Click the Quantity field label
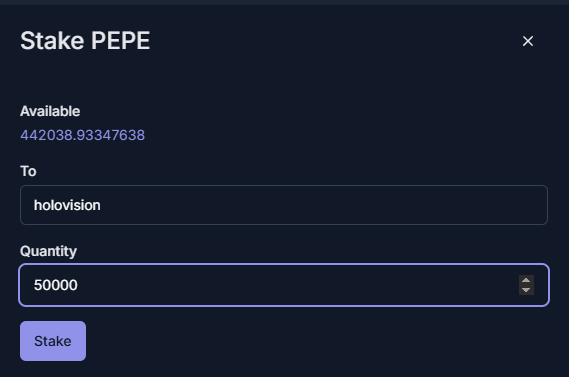This screenshot has height=377, width=569. 48,251
